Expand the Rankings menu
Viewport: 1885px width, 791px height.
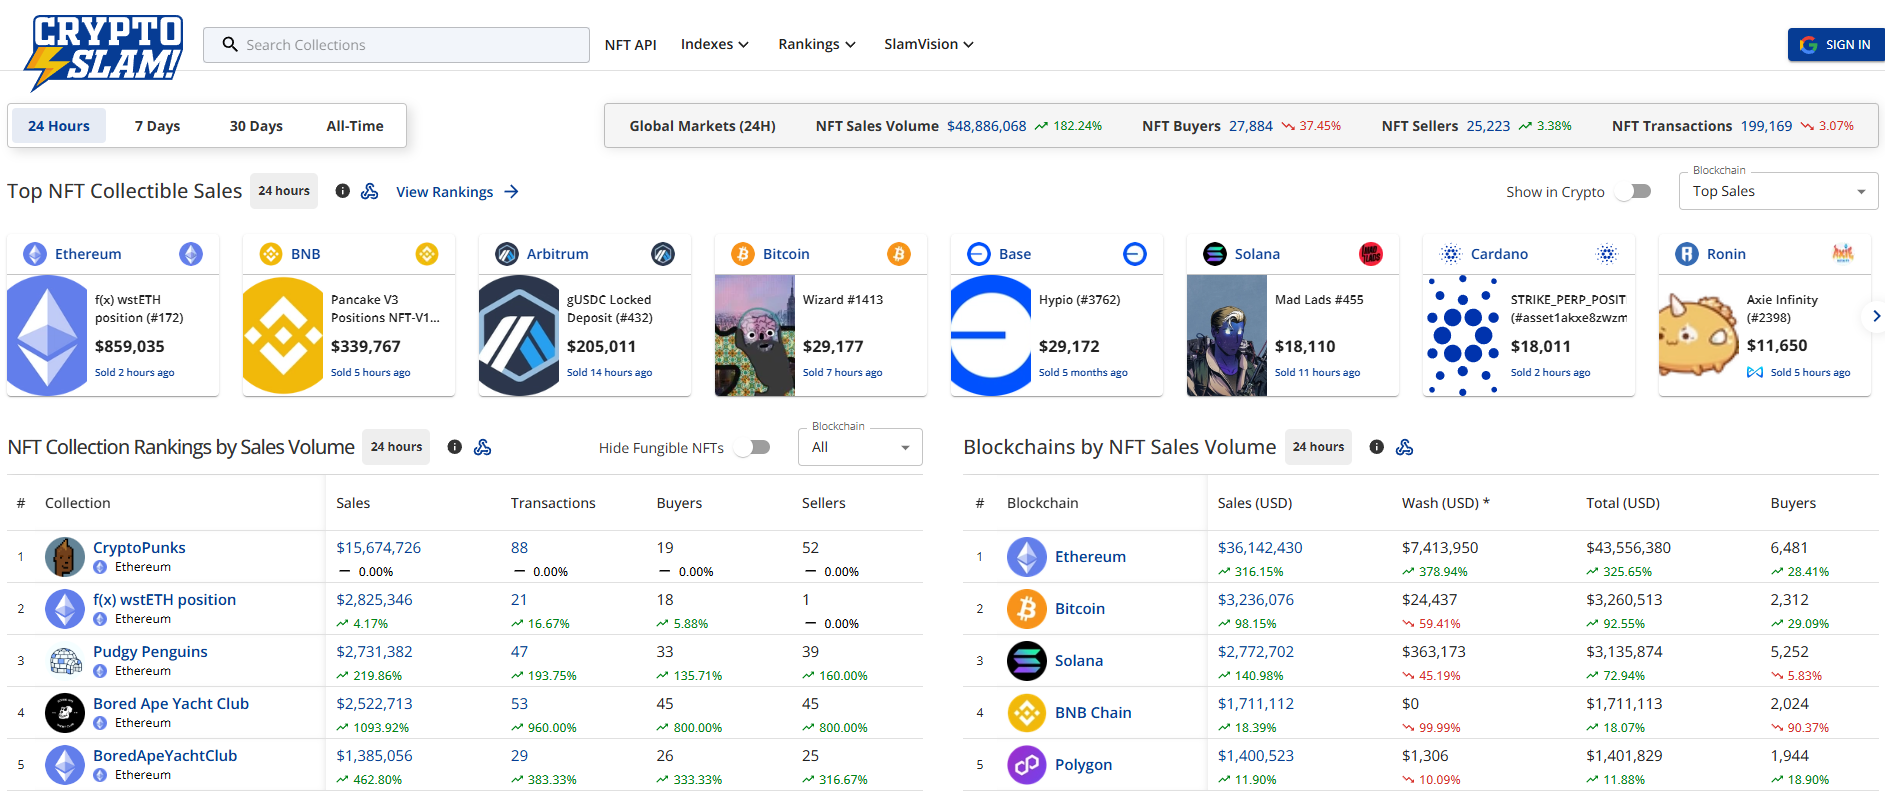[817, 44]
